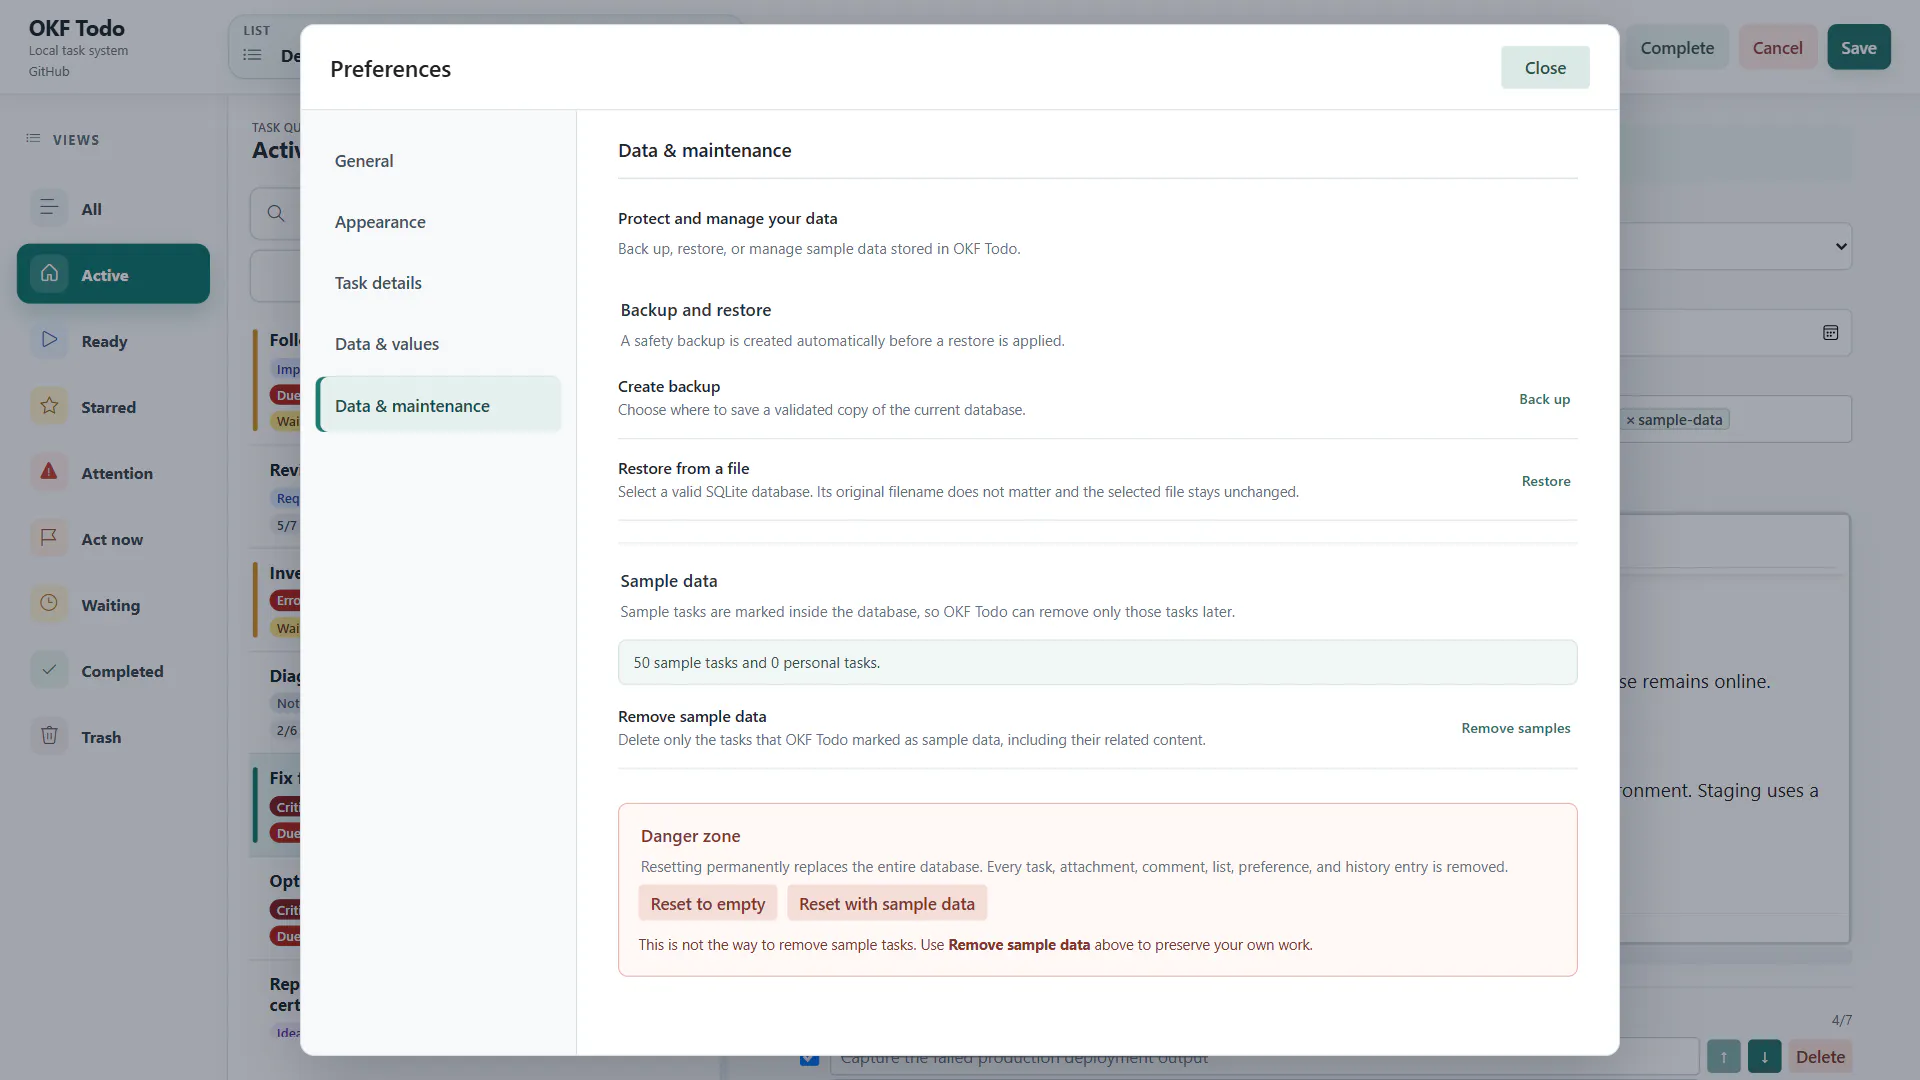Click the Remove samples button
1920x1080 pixels.
[x=1516, y=728]
